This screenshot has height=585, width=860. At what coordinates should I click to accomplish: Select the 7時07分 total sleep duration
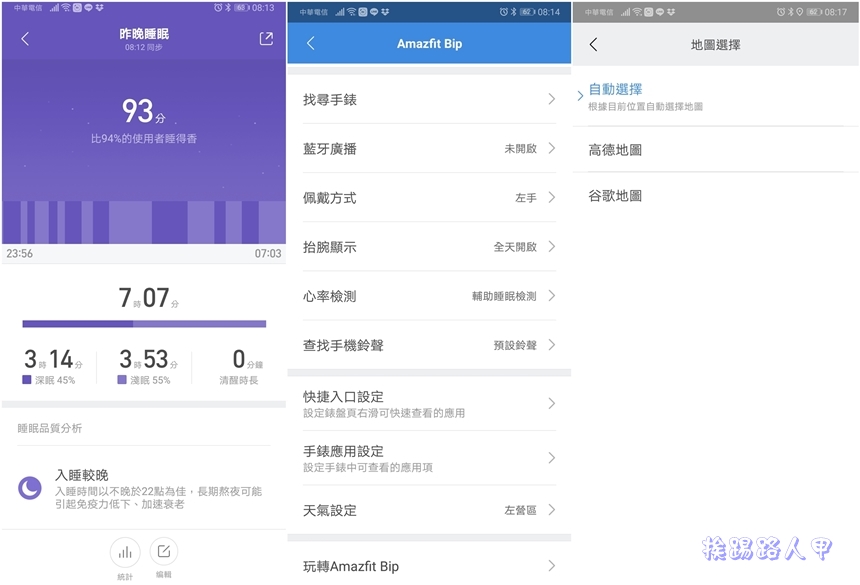tap(149, 298)
